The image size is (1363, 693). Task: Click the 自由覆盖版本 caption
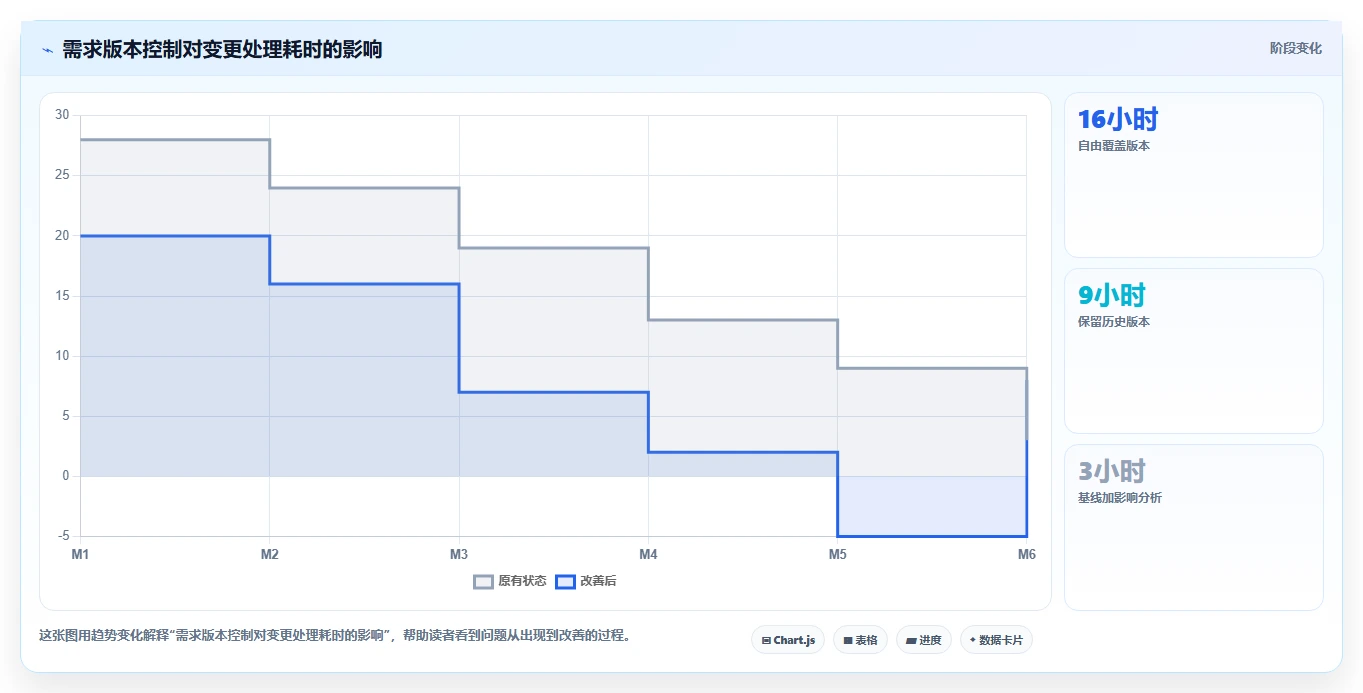(1114, 146)
